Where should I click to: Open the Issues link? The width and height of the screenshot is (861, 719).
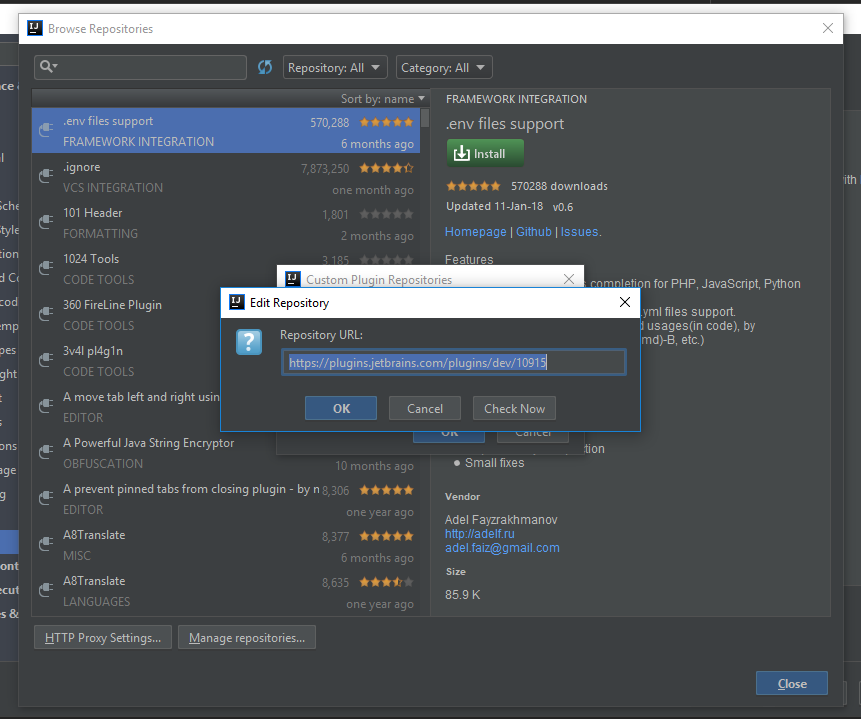(x=579, y=232)
